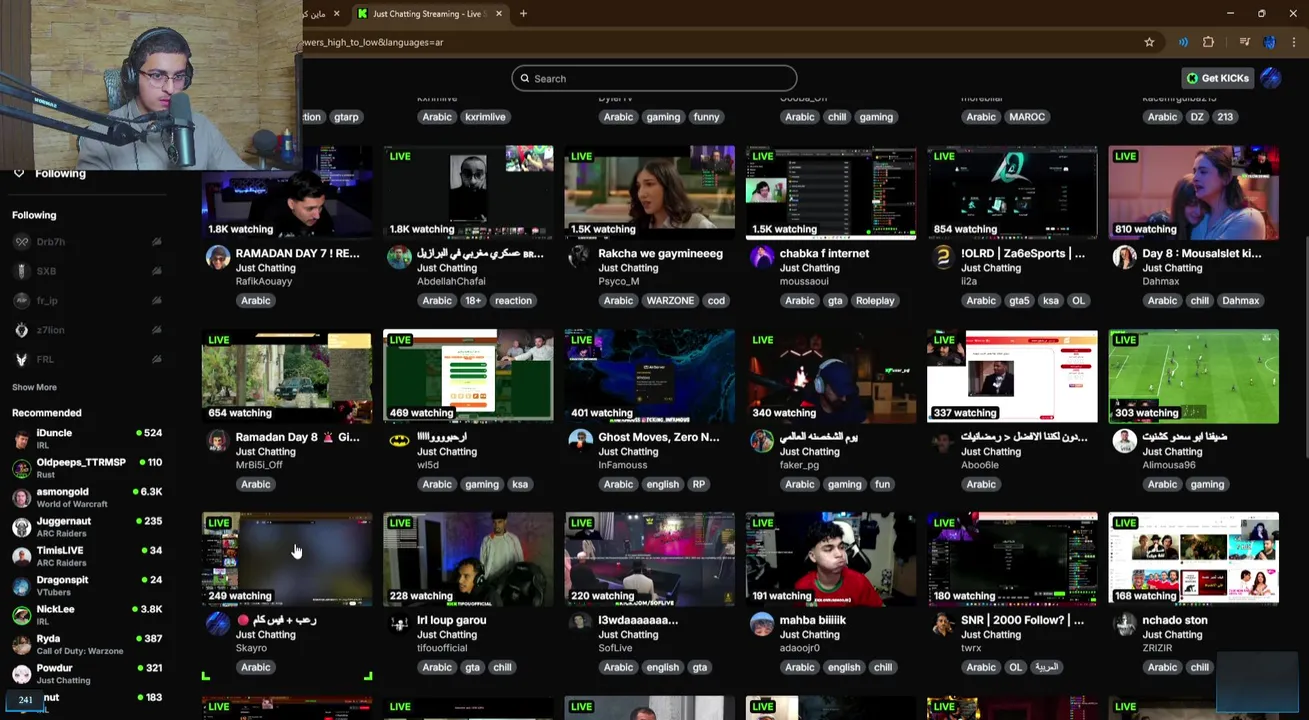This screenshot has height=720, width=1309.
Task: Click the WARZONE tag under Psyco_M
Action: [670, 300]
